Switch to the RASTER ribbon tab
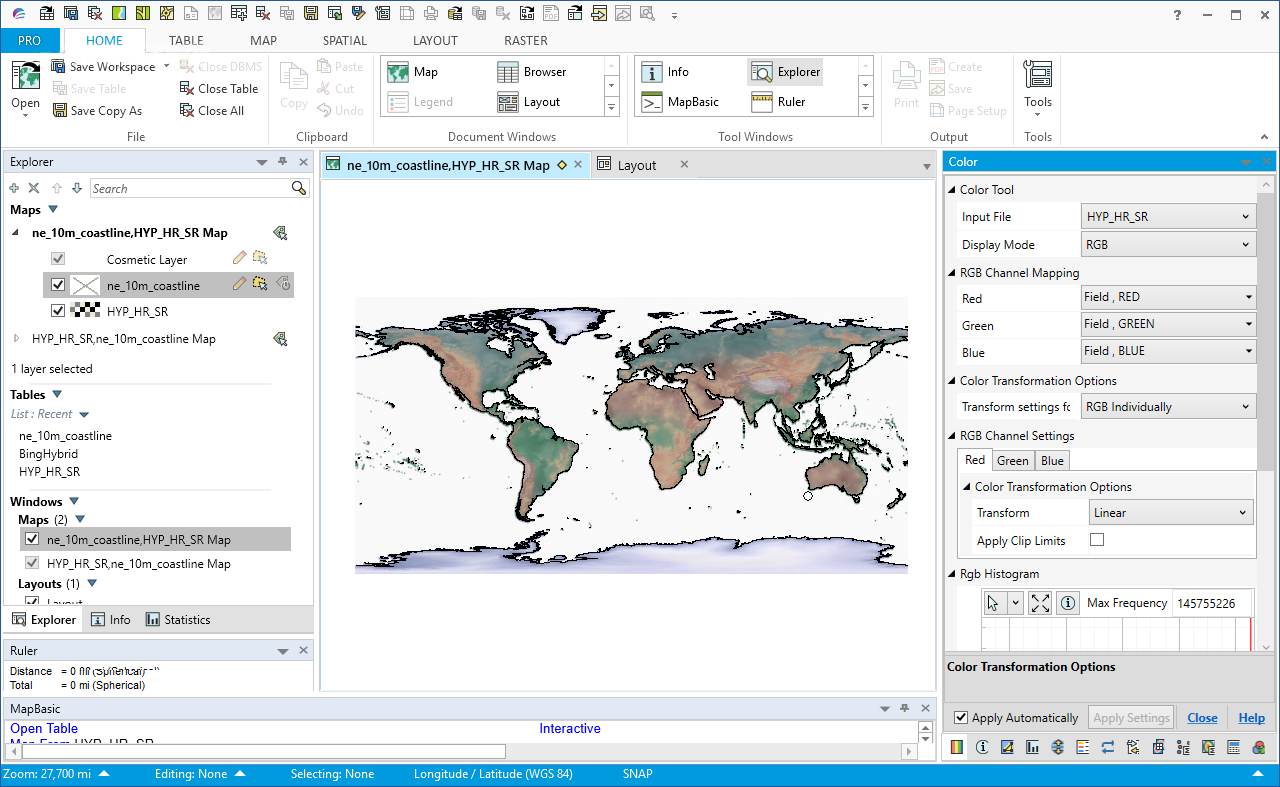The width and height of the screenshot is (1280, 787). click(x=525, y=40)
